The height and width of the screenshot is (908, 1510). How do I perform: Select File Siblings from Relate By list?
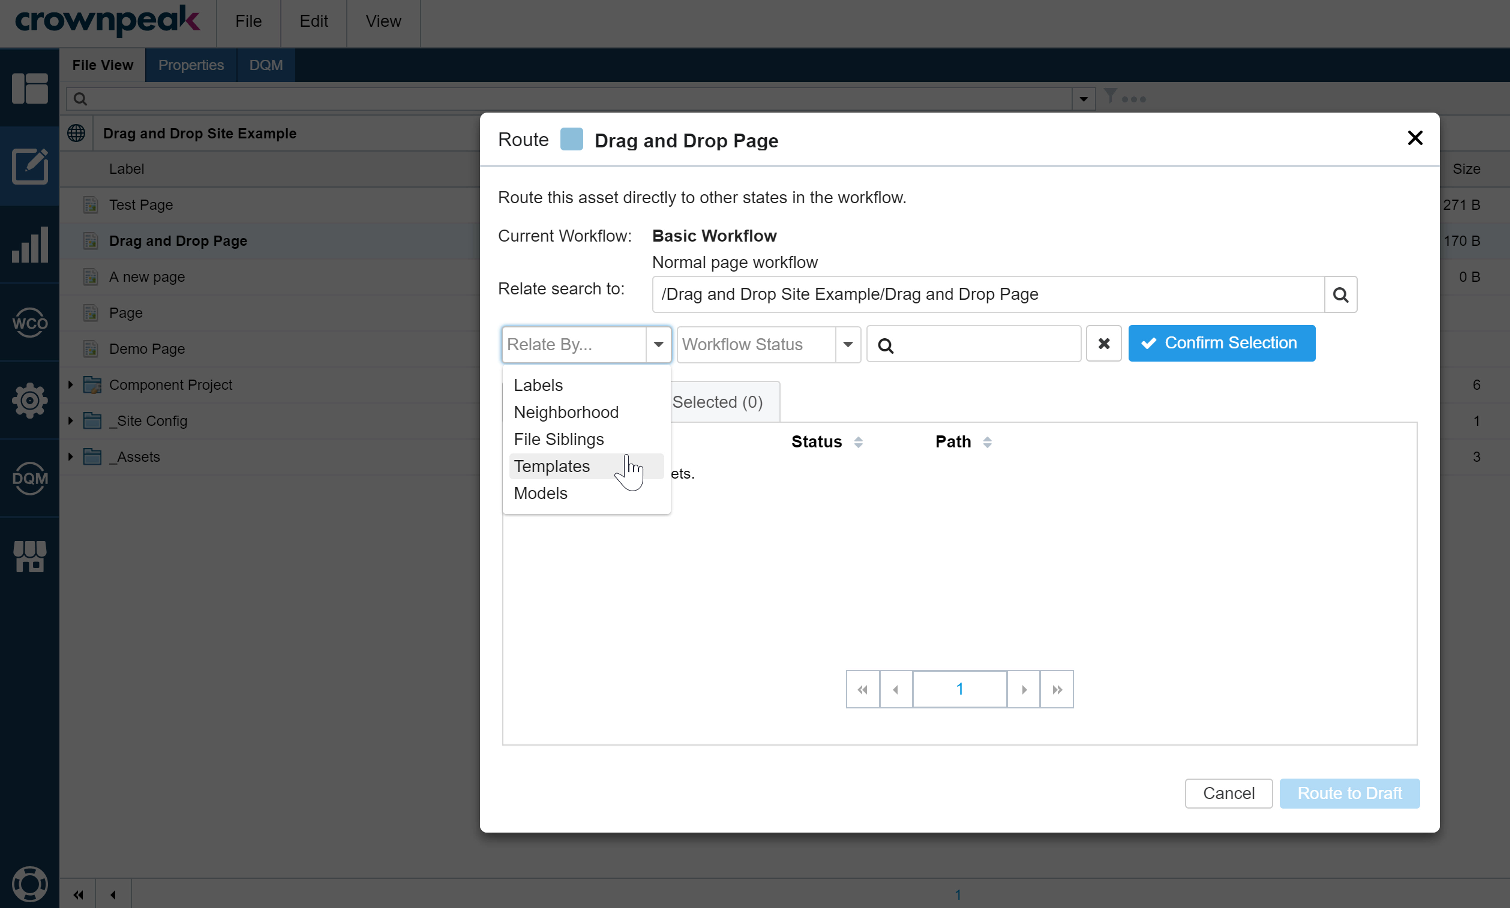point(586,439)
